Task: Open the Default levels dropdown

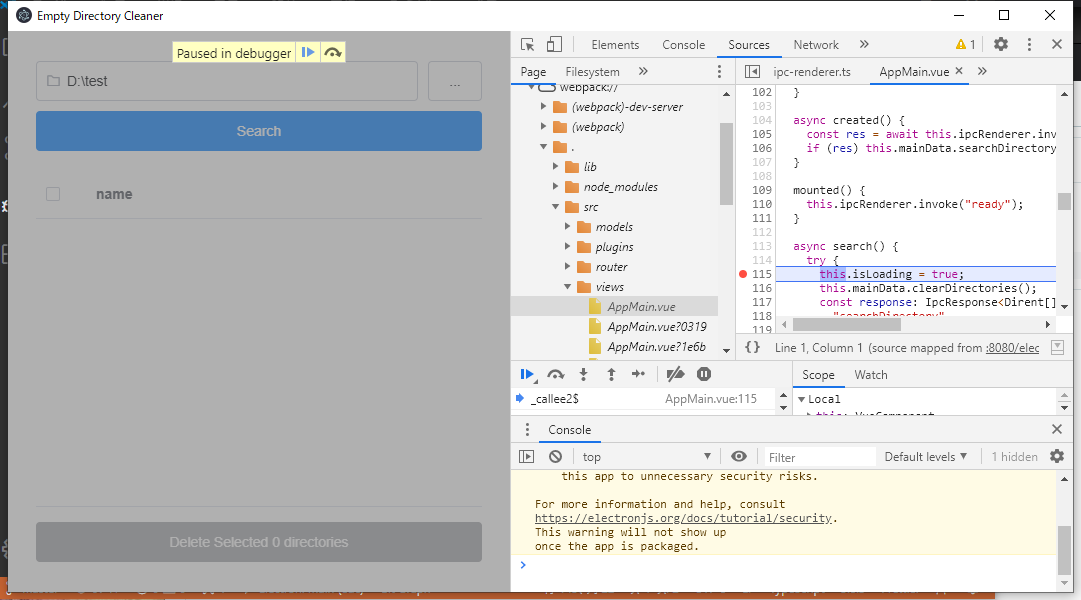Action: pyautogui.click(x=926, y=457)
